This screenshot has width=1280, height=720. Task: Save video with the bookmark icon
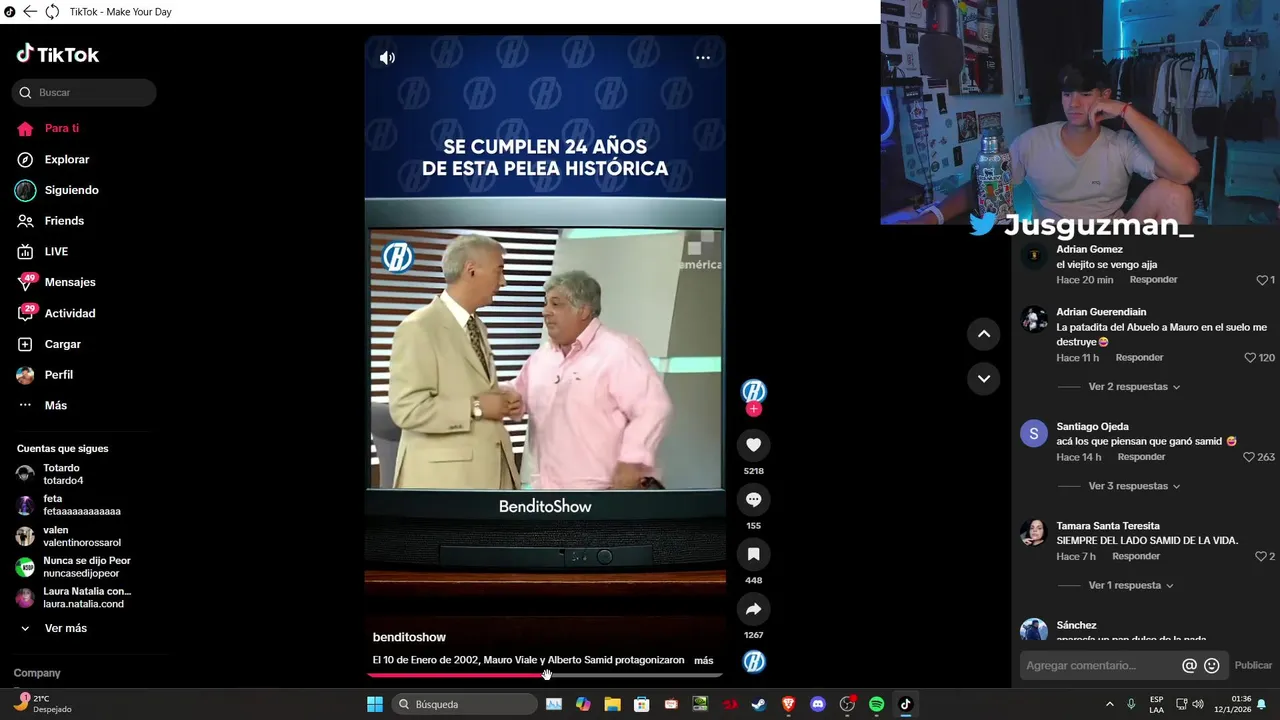(754, 554)
